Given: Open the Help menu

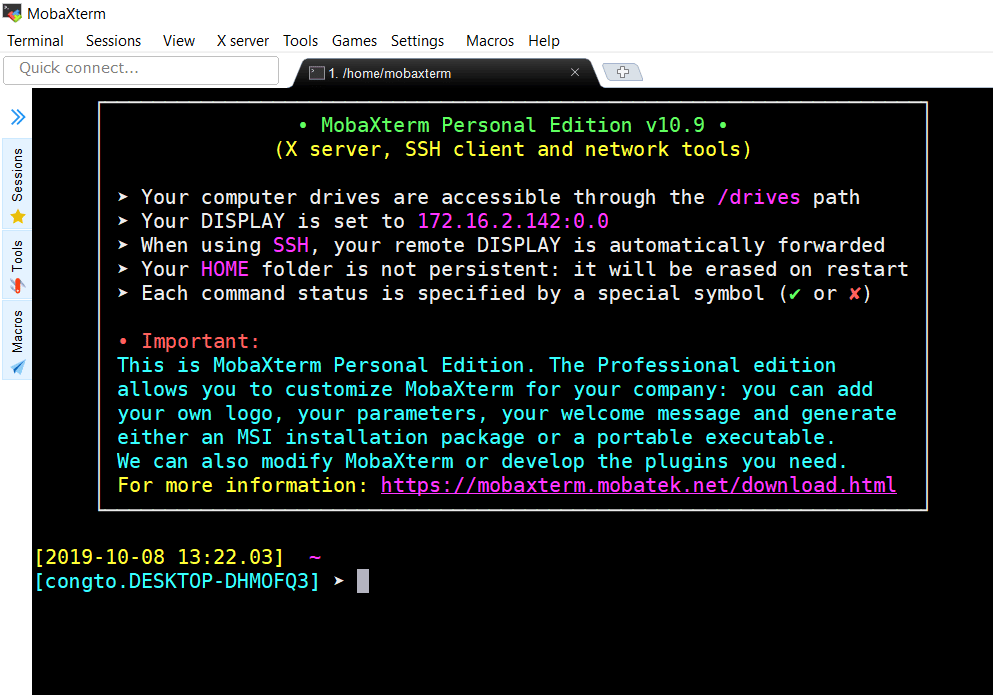Looking at the screenshot, I should [544, 41].
